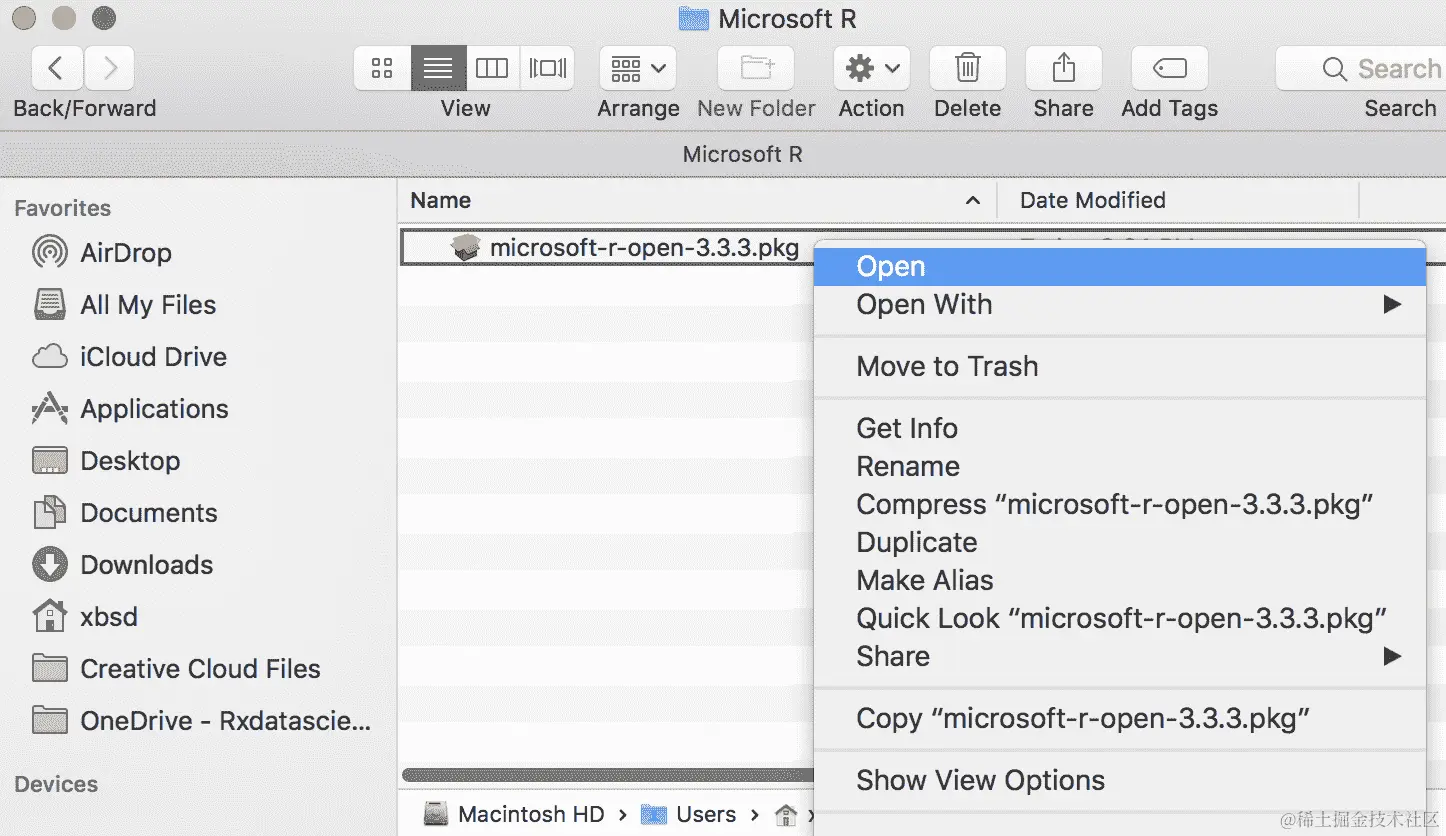Image resolution: width=1446 pixels, height=836 pixels.
Task: Choose Open in context menu
Action: click(1119, 267)
